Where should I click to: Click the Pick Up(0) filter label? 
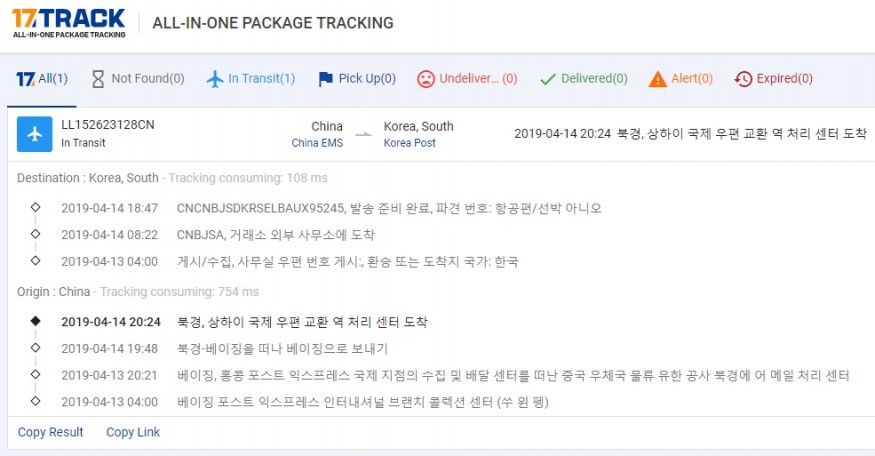click(x=367, y=79)
